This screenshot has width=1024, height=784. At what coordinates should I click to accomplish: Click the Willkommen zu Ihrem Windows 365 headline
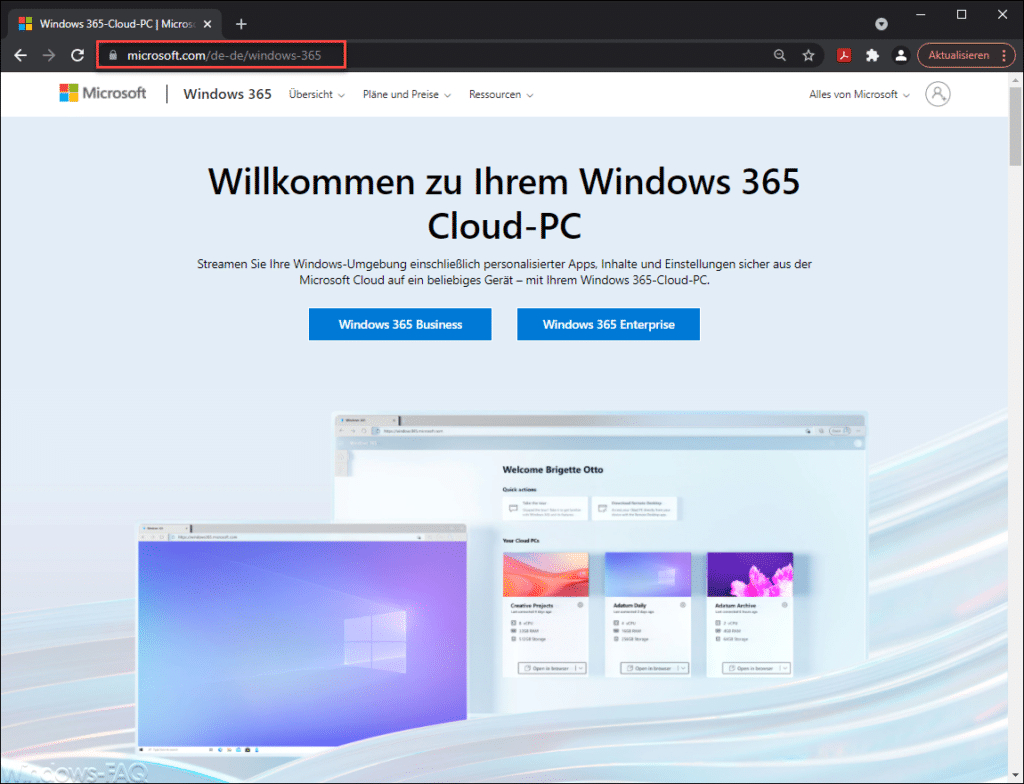coord(504,203)
